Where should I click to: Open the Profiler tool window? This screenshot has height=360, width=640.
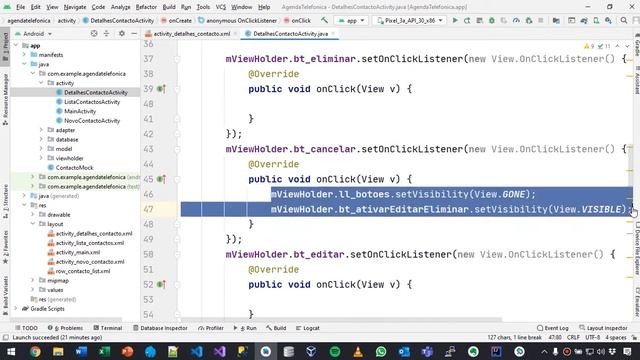[x=211, y=328]
